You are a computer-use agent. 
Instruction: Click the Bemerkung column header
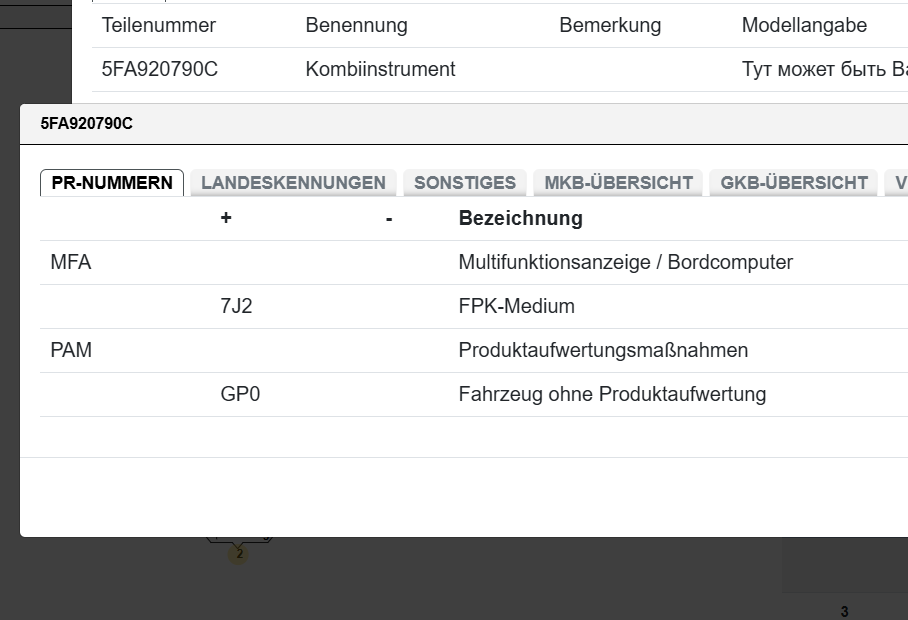pyautogui.click(x=610, y=26)
